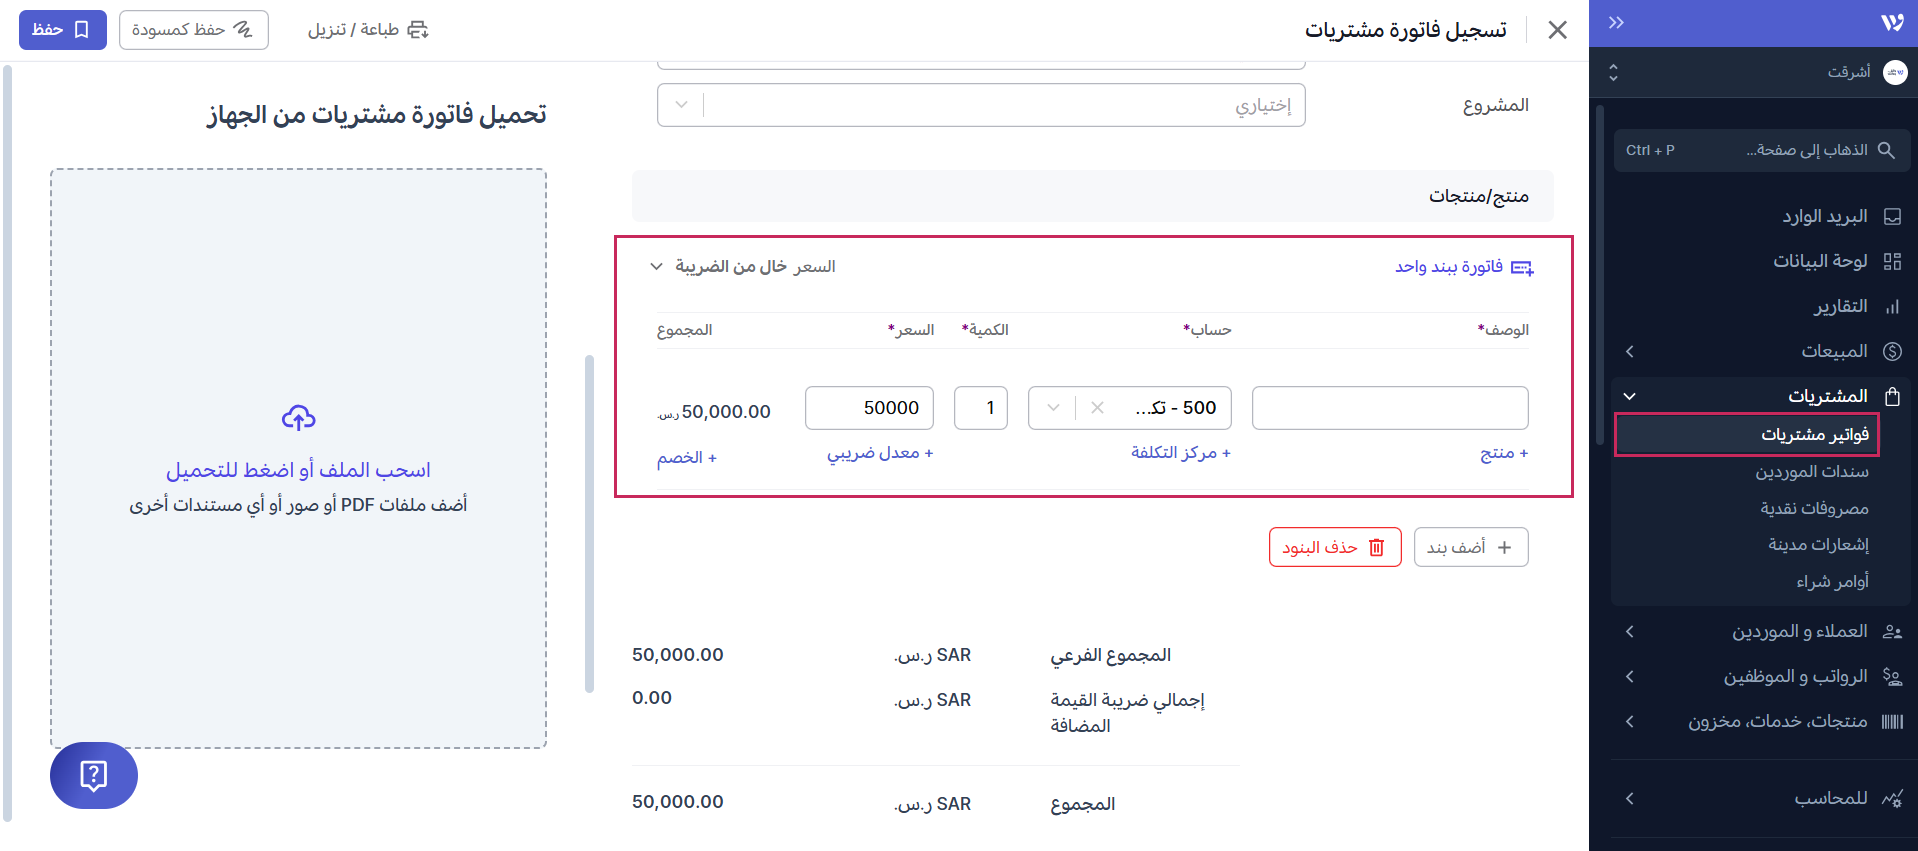Image resolution: width=1918 pixels, height=851 pixels.
Task: Expand the المبيعات sidebar section
Action: point(1630,351)
